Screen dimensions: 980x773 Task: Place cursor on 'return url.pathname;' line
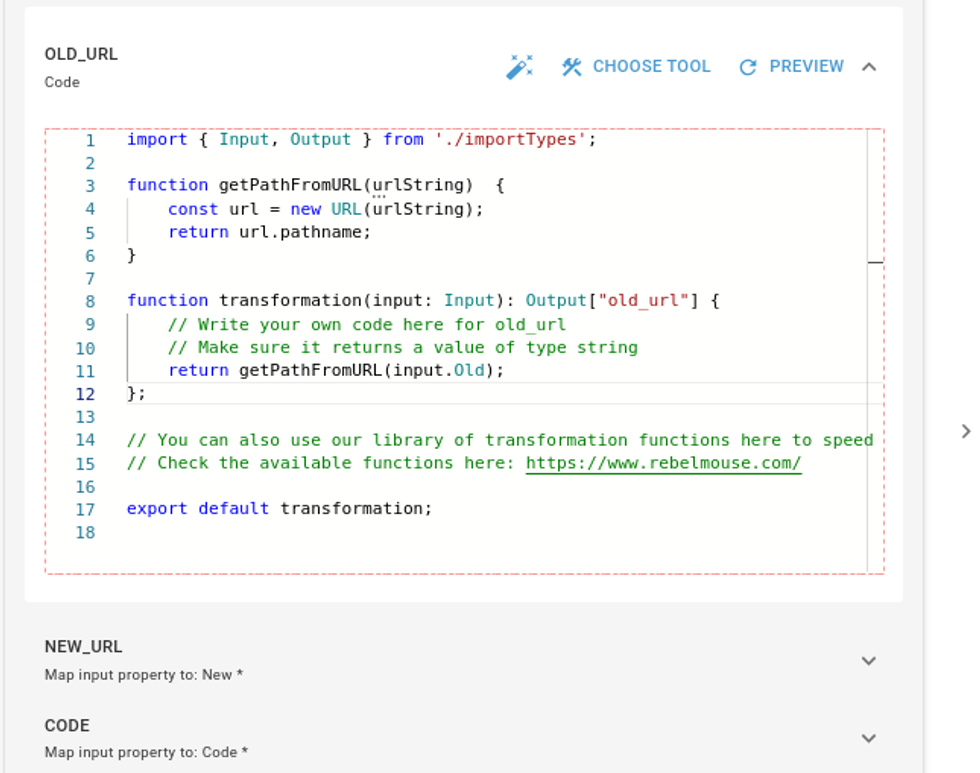269,232
